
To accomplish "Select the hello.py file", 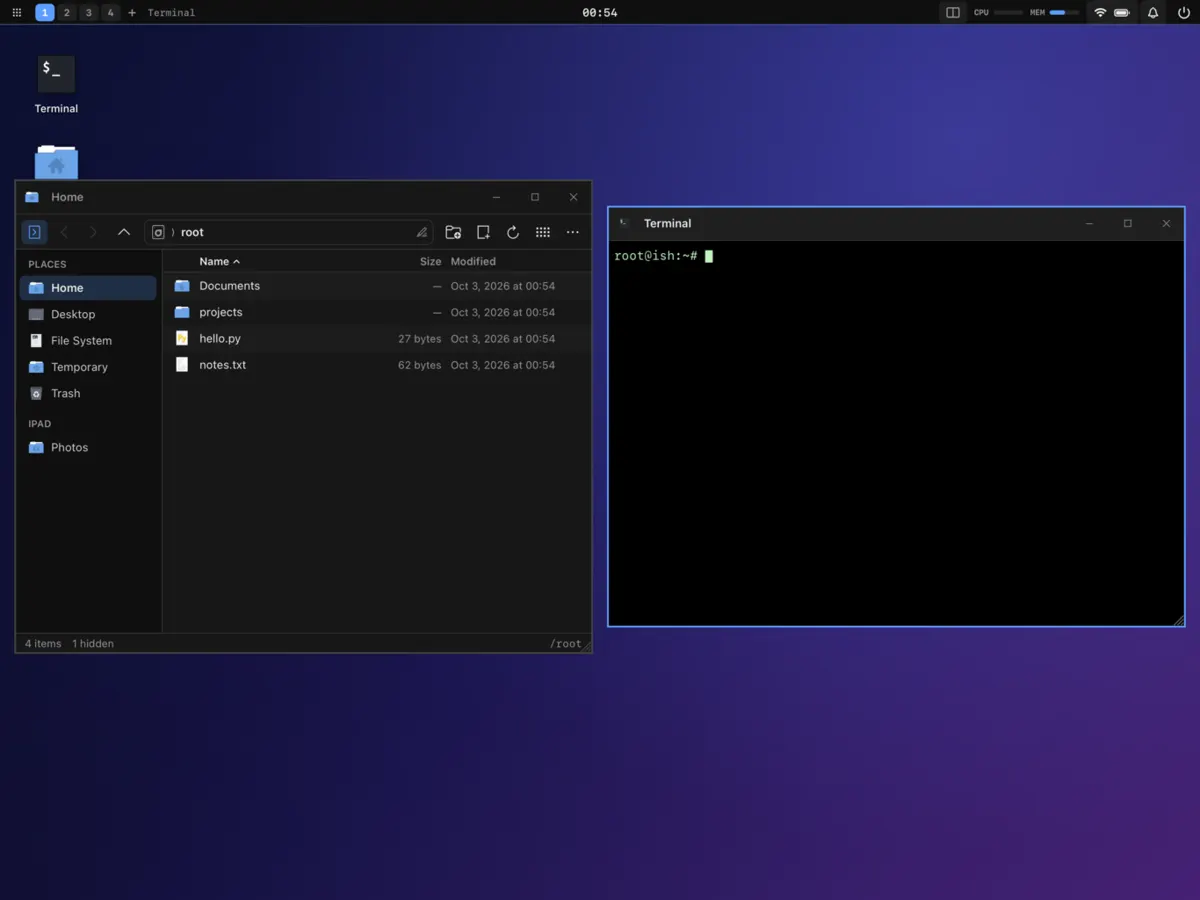I will [x=376, y=338].
